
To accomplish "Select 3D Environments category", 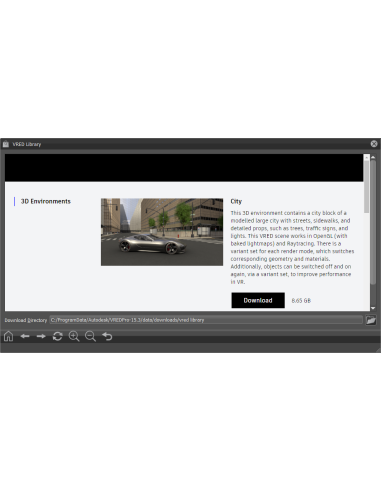I will [x=46, y=201].
